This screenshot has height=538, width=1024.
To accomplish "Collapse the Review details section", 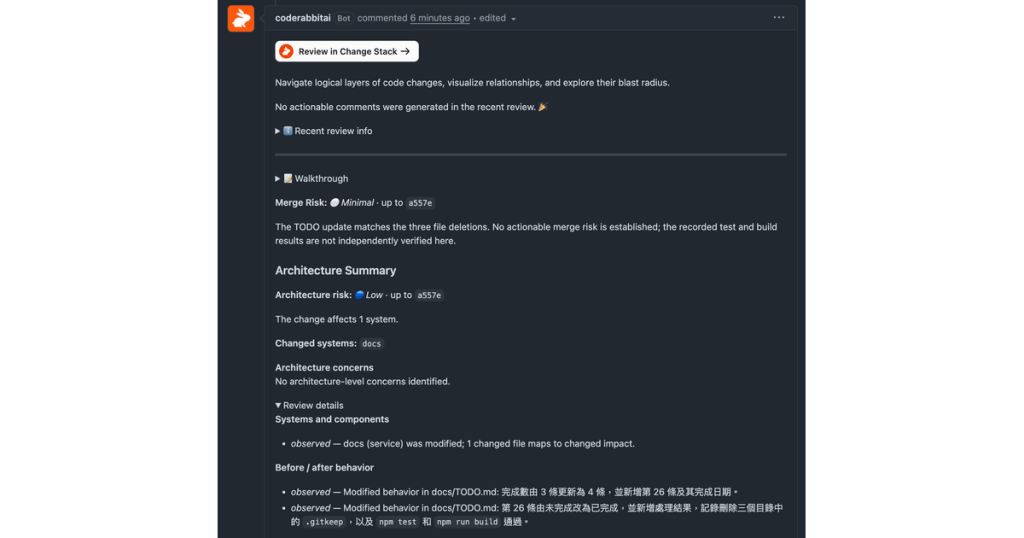I will click(x=309, y=405).
